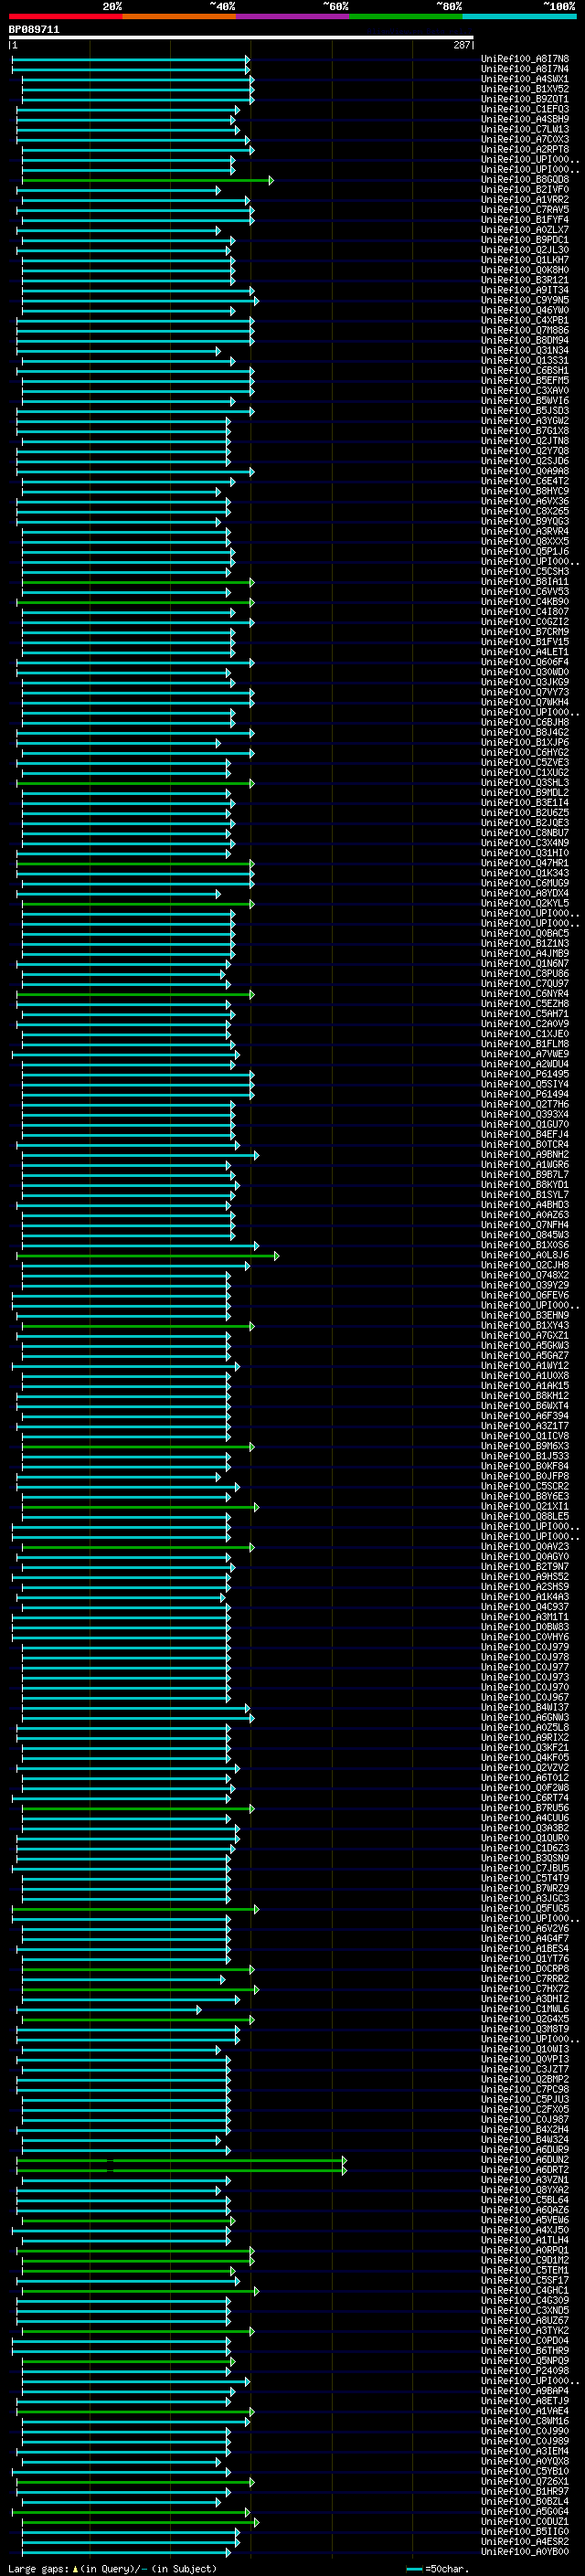Open the query ID BP089711
Image resolution: width=585 pixels, height=2576 pixels.
[x=34, y=30]
